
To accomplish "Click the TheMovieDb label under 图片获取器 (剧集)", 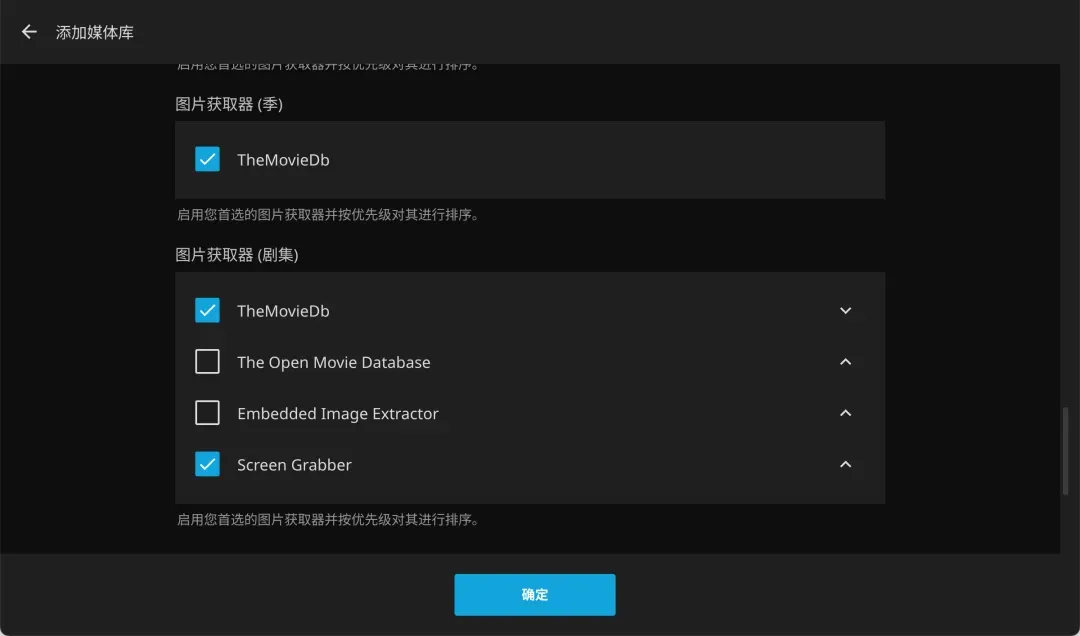I will 283,311.
